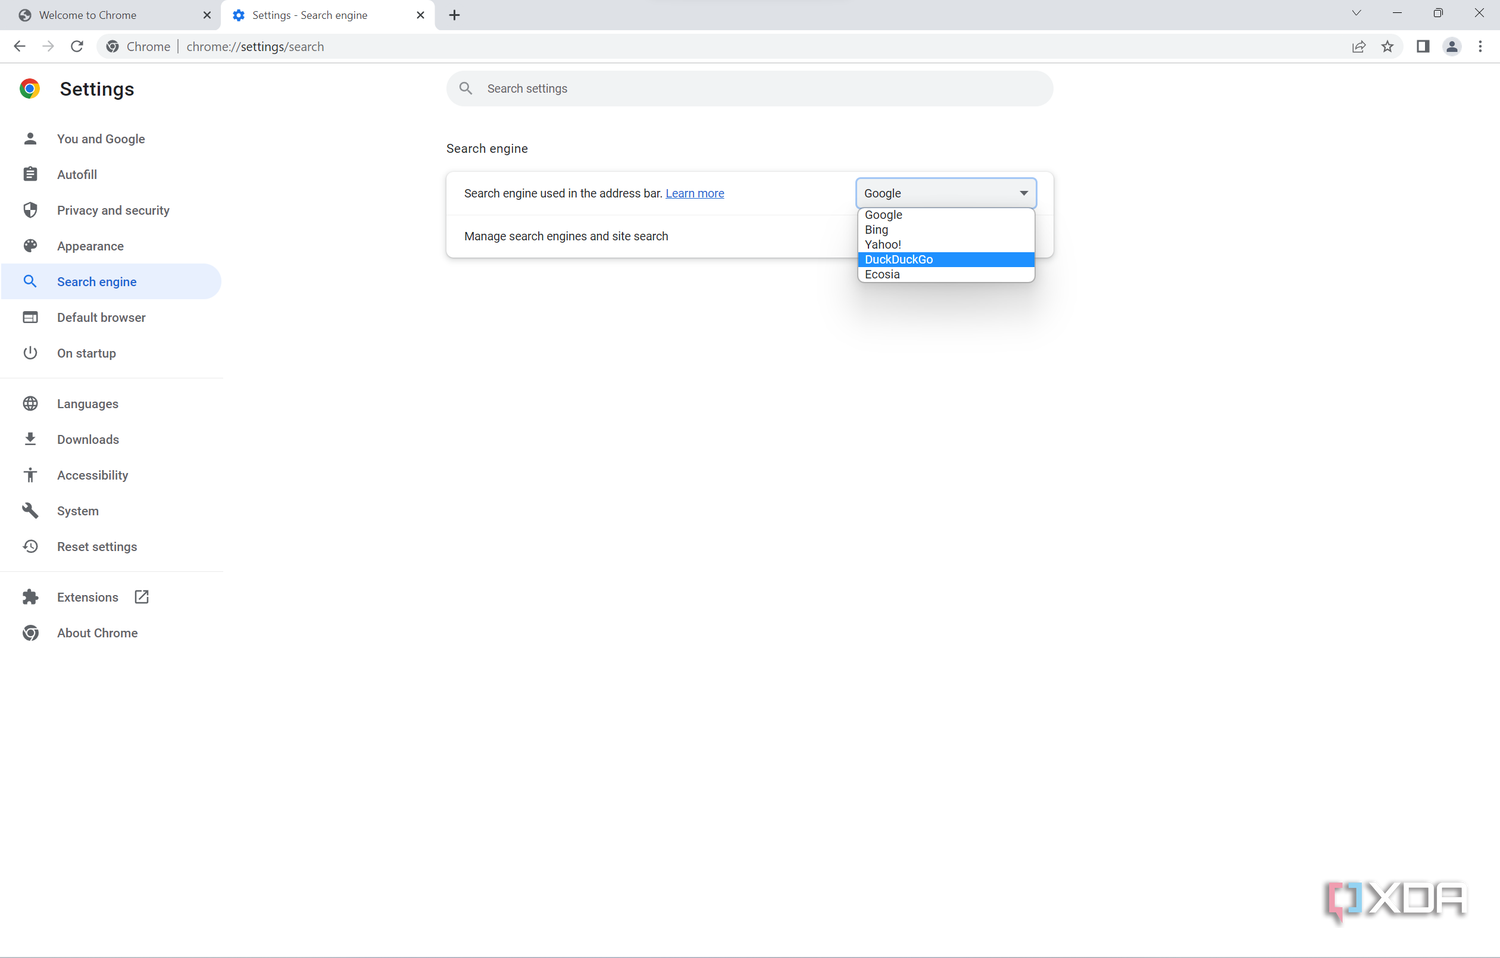The image size is (1500, 958).
Task: Open Privacy and security settings
Action: point(113,210)
